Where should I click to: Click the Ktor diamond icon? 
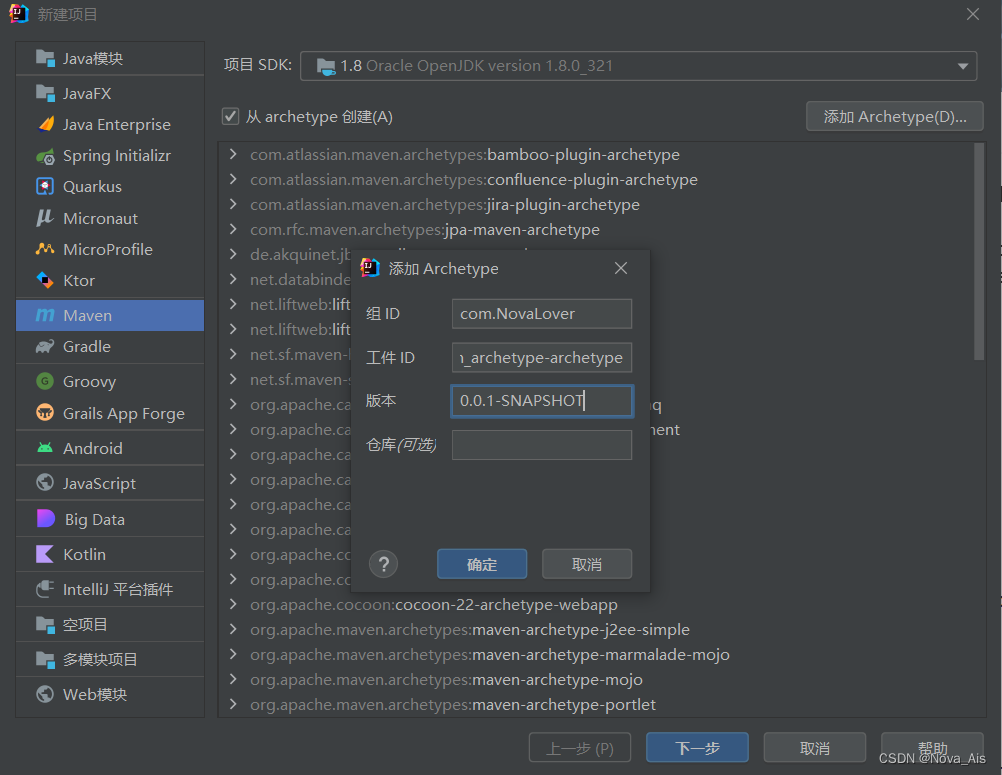(x=45, y=280)
